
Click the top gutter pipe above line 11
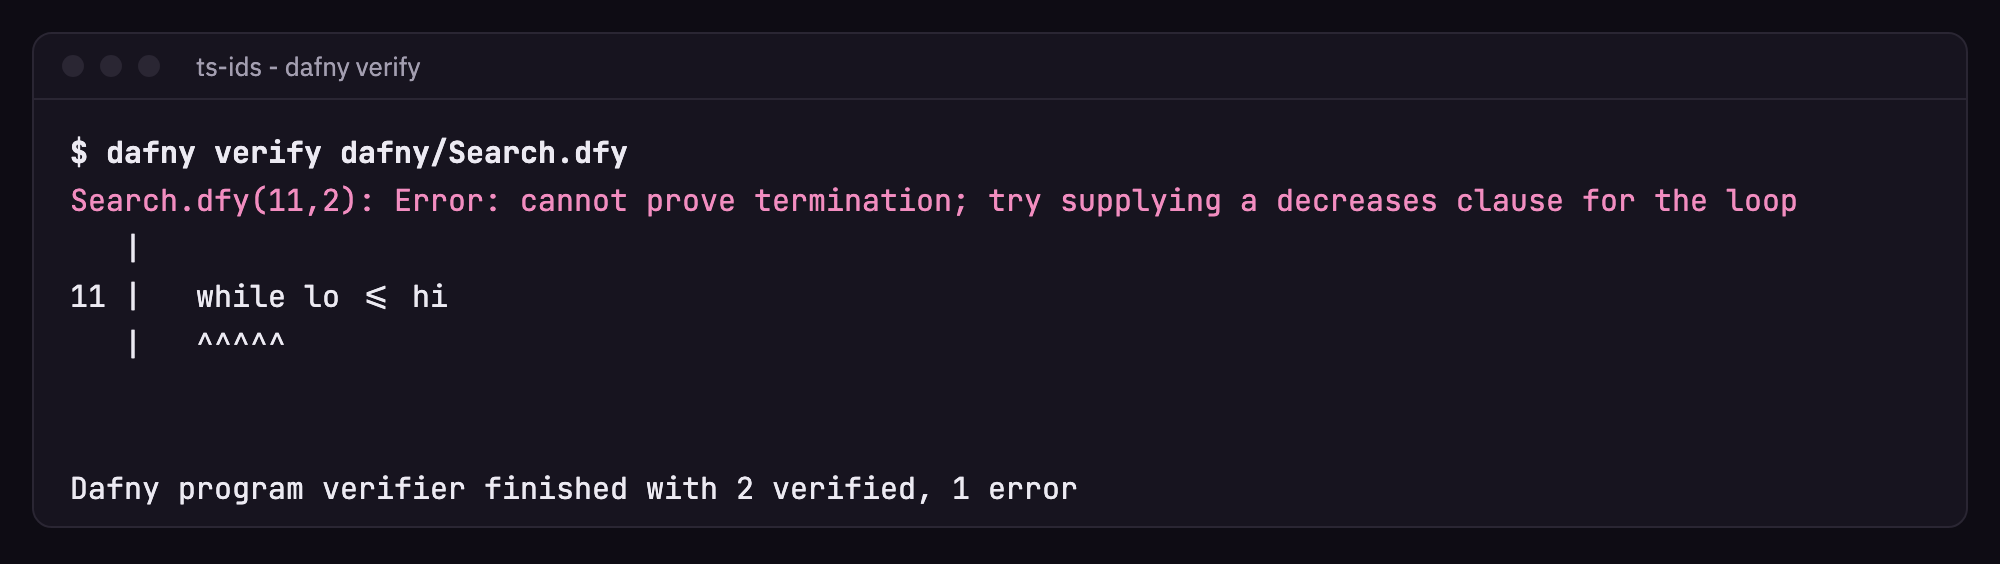click(133, 248)
